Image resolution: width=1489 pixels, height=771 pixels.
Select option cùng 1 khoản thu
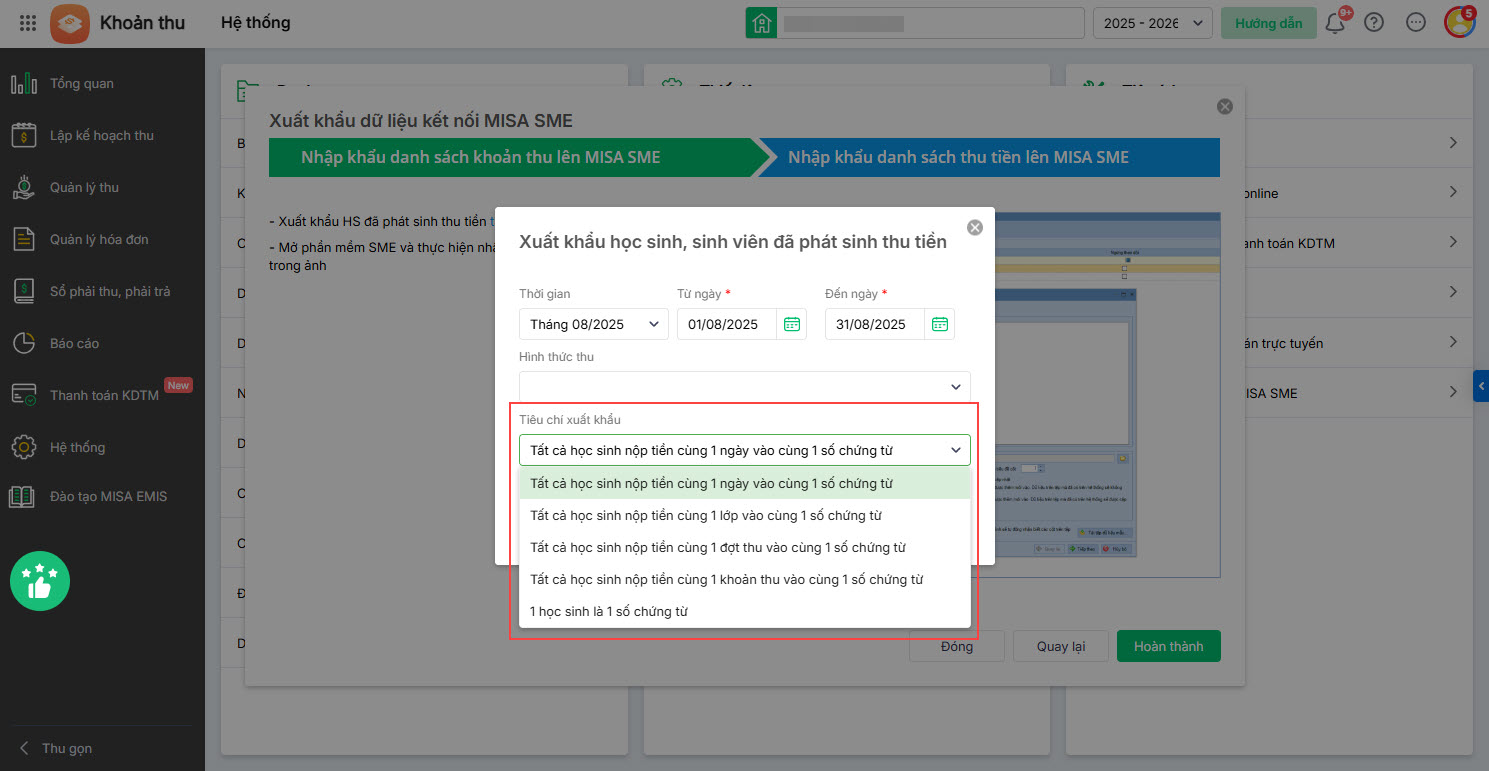(745, 580)
